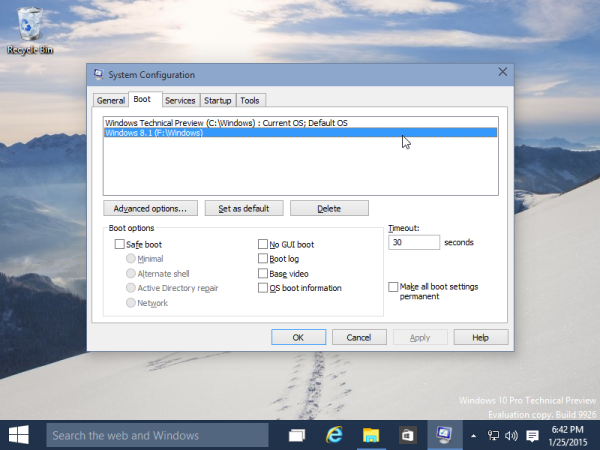Select the Windows 8.1 (F:\Windows) boot entry
Screen dimensions: 600x450
[x=300, y=133]
